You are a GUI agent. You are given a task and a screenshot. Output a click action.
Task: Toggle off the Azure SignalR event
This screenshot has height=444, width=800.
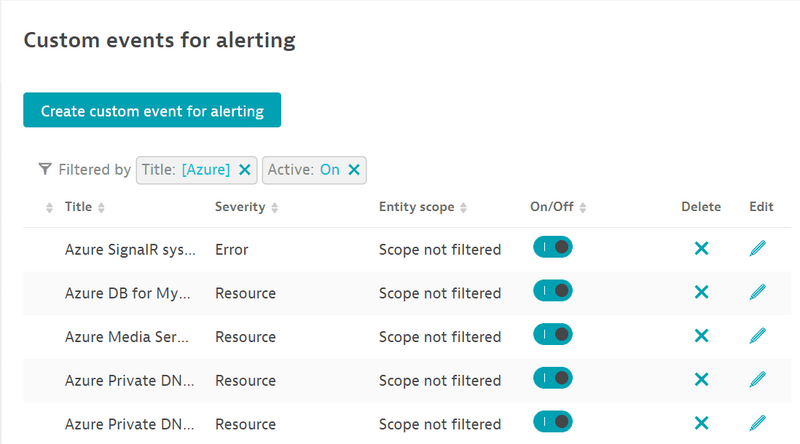[553, 247]
